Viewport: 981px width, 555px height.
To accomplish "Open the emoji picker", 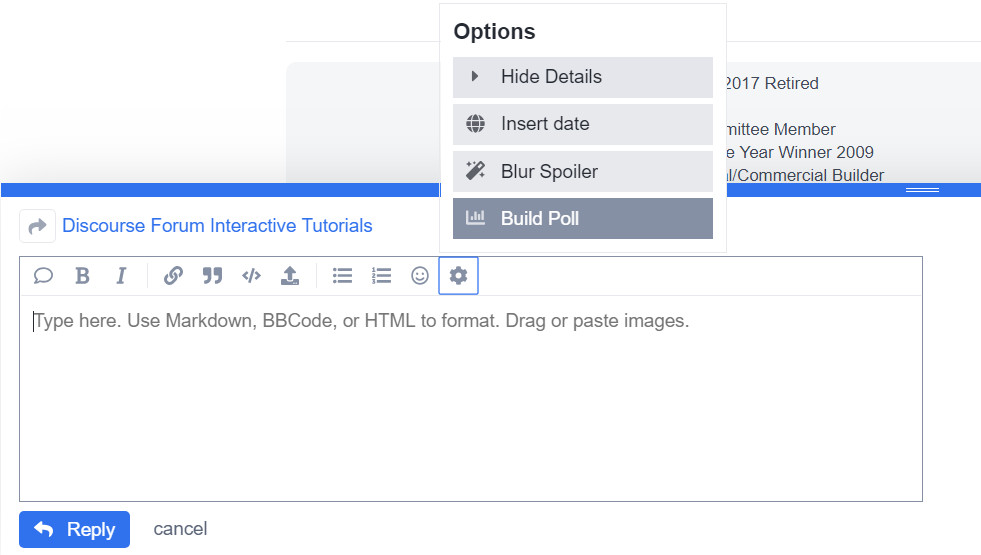I will (420, 276).
